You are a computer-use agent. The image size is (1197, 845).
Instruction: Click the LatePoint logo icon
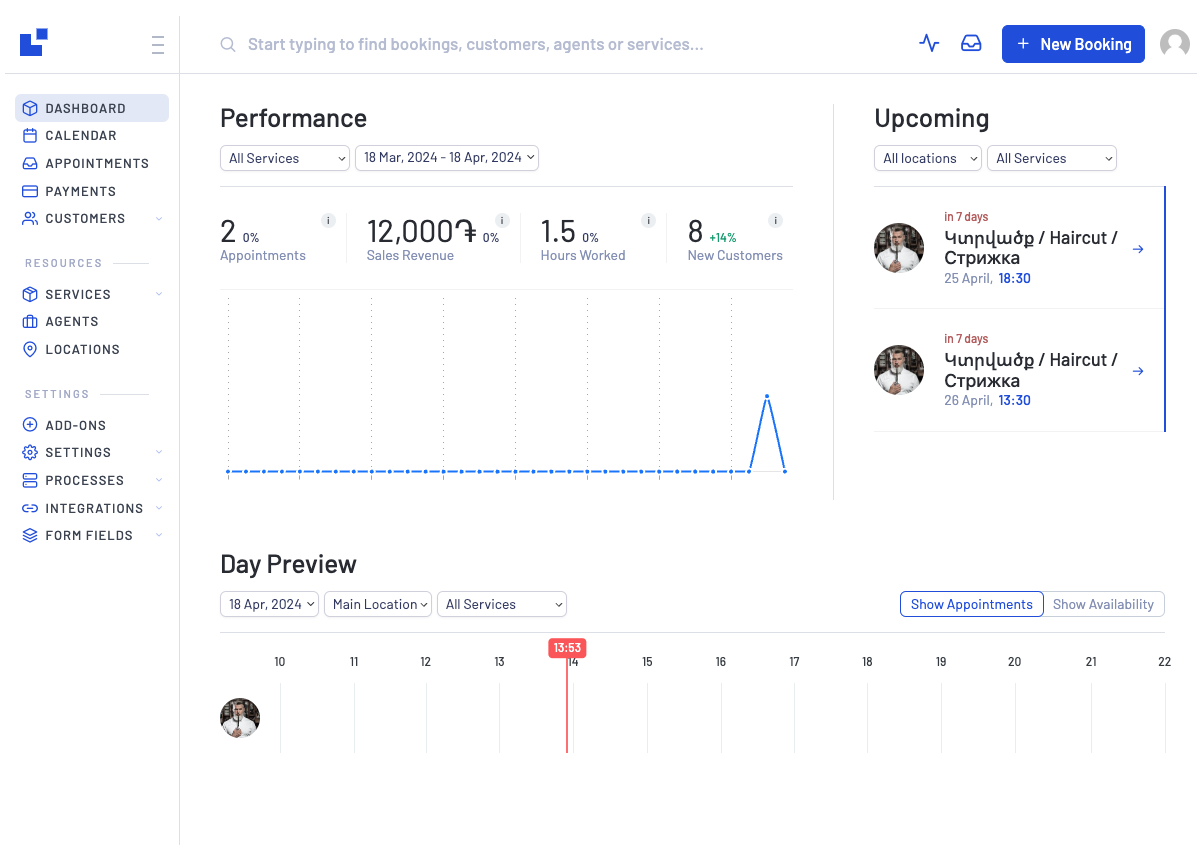[x=34, y=42]
